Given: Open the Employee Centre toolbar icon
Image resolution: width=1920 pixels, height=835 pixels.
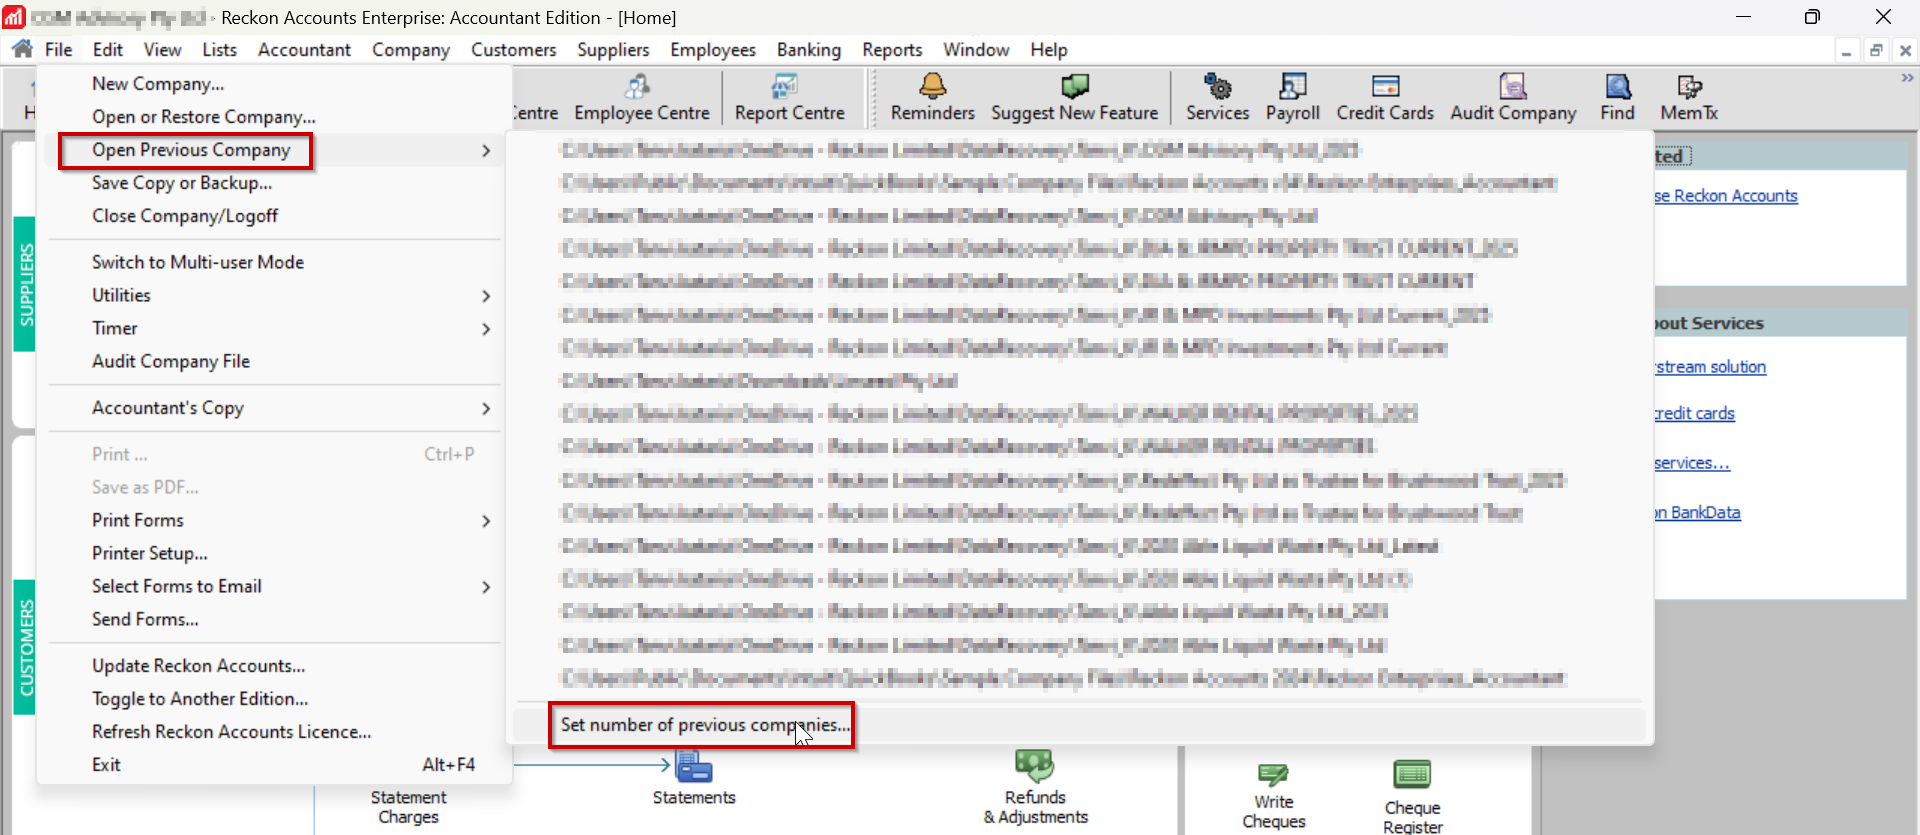Looking at the screenshot, I should click(641, 98).
